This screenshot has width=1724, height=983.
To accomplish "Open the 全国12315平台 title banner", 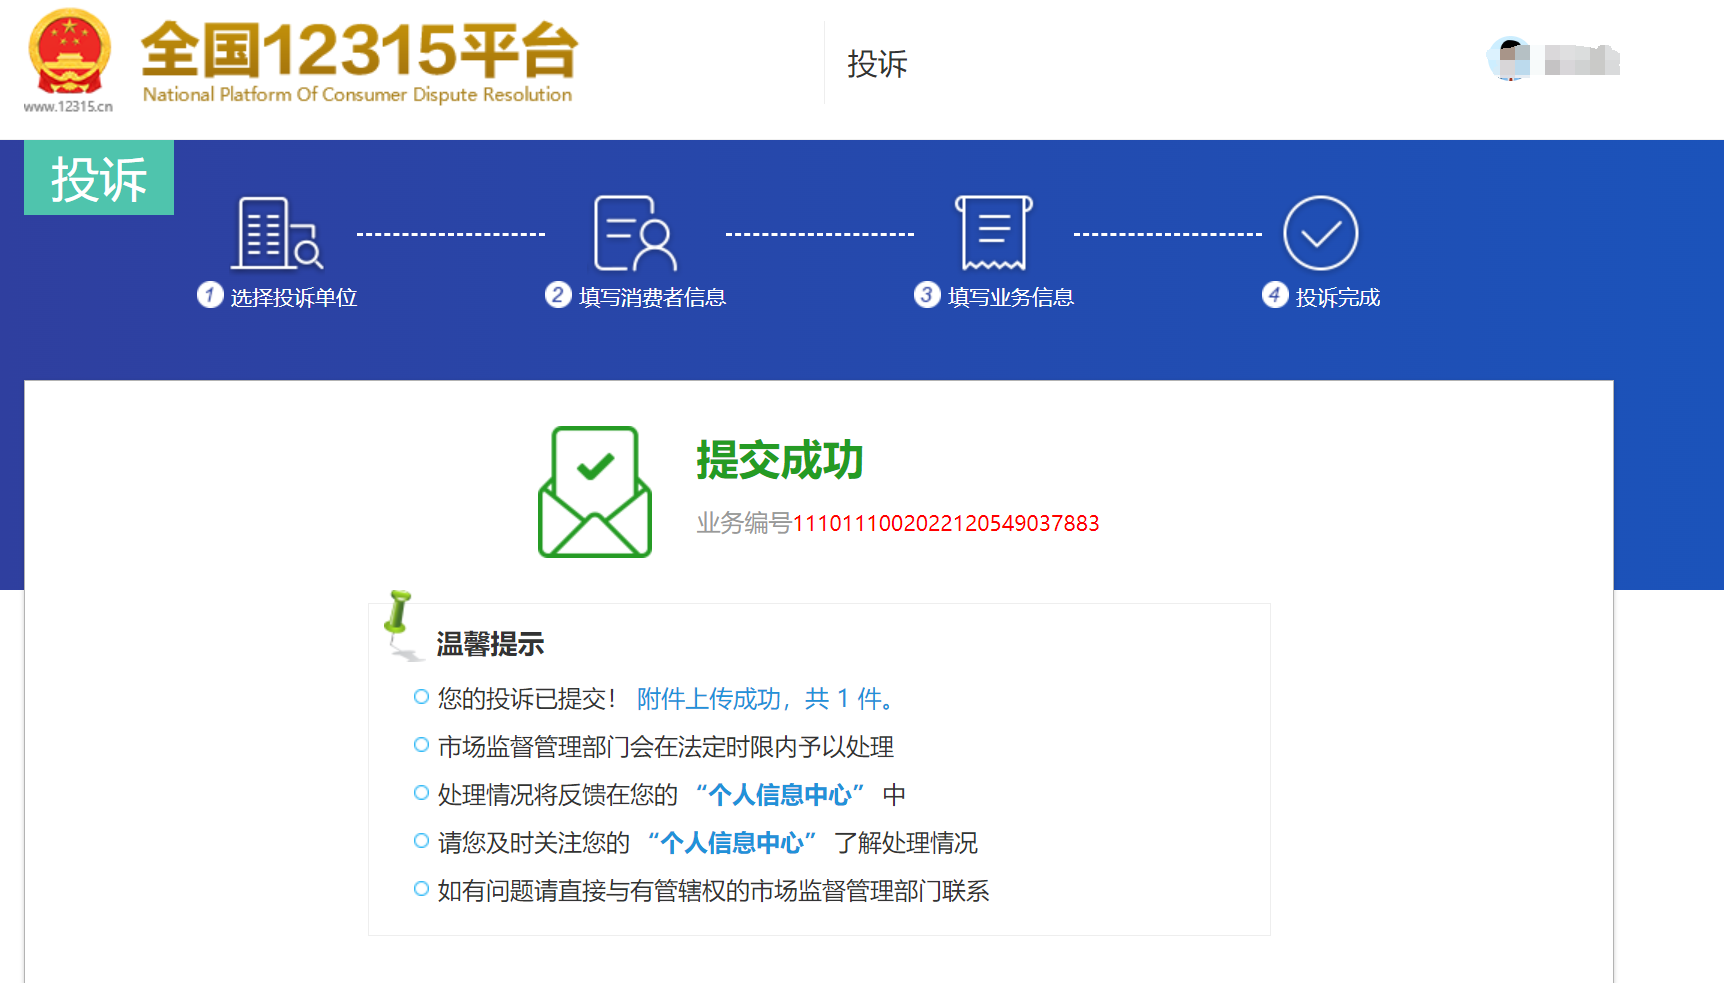I will click(359, 62).
